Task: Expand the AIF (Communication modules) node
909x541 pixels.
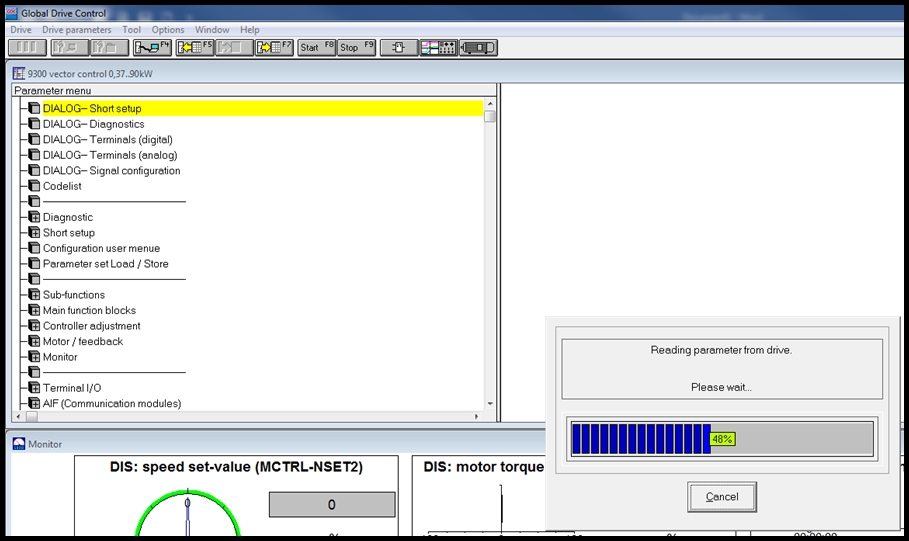Action: click(34, 404)
